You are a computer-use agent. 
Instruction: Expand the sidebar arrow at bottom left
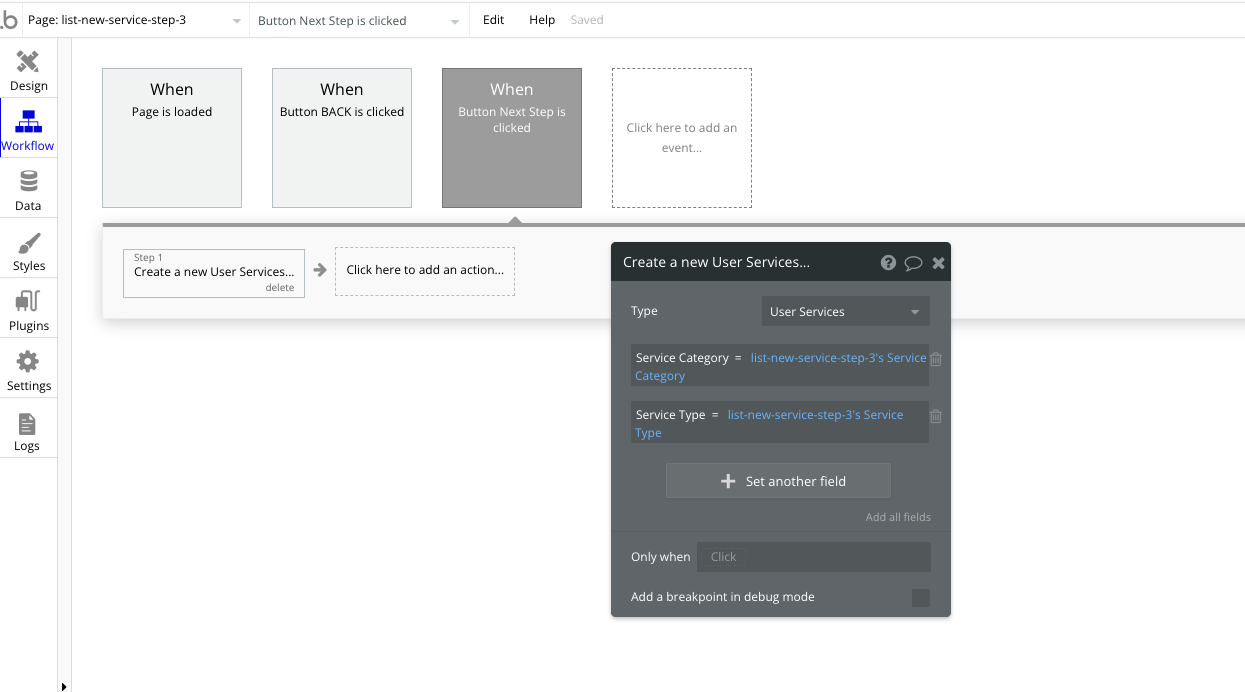pyautogui.click(x=65, y=686)
